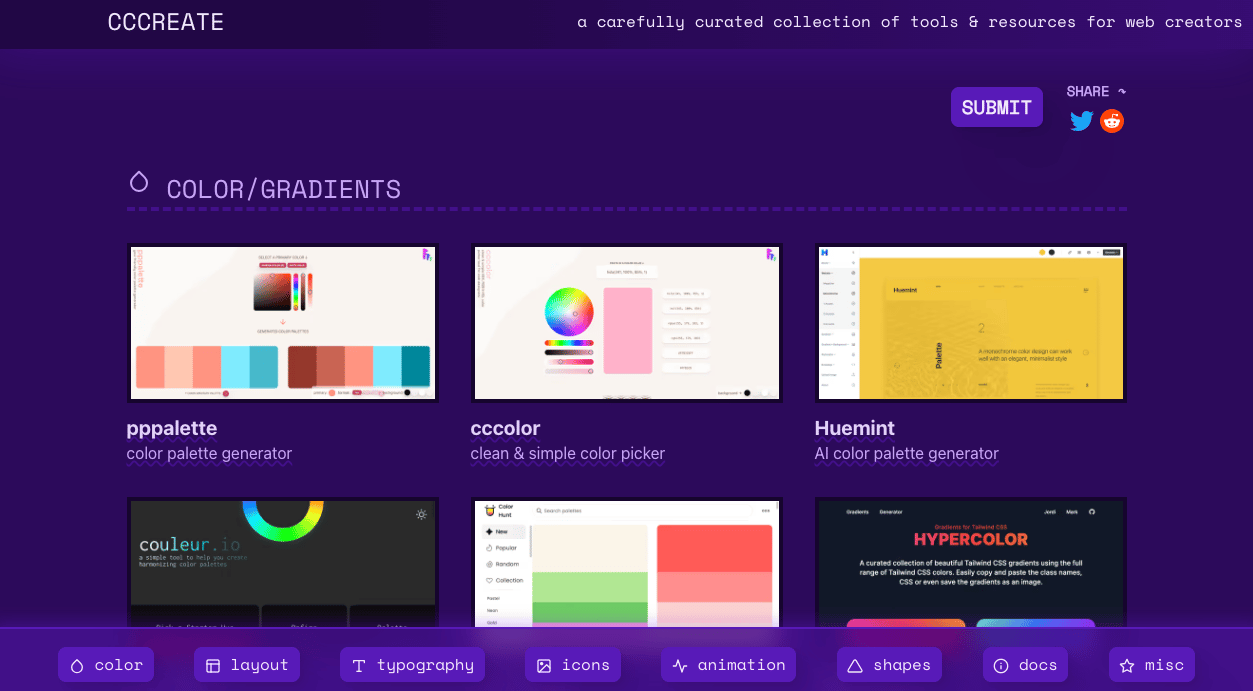Click the Submit button
1253x691 pixels.
997,107
